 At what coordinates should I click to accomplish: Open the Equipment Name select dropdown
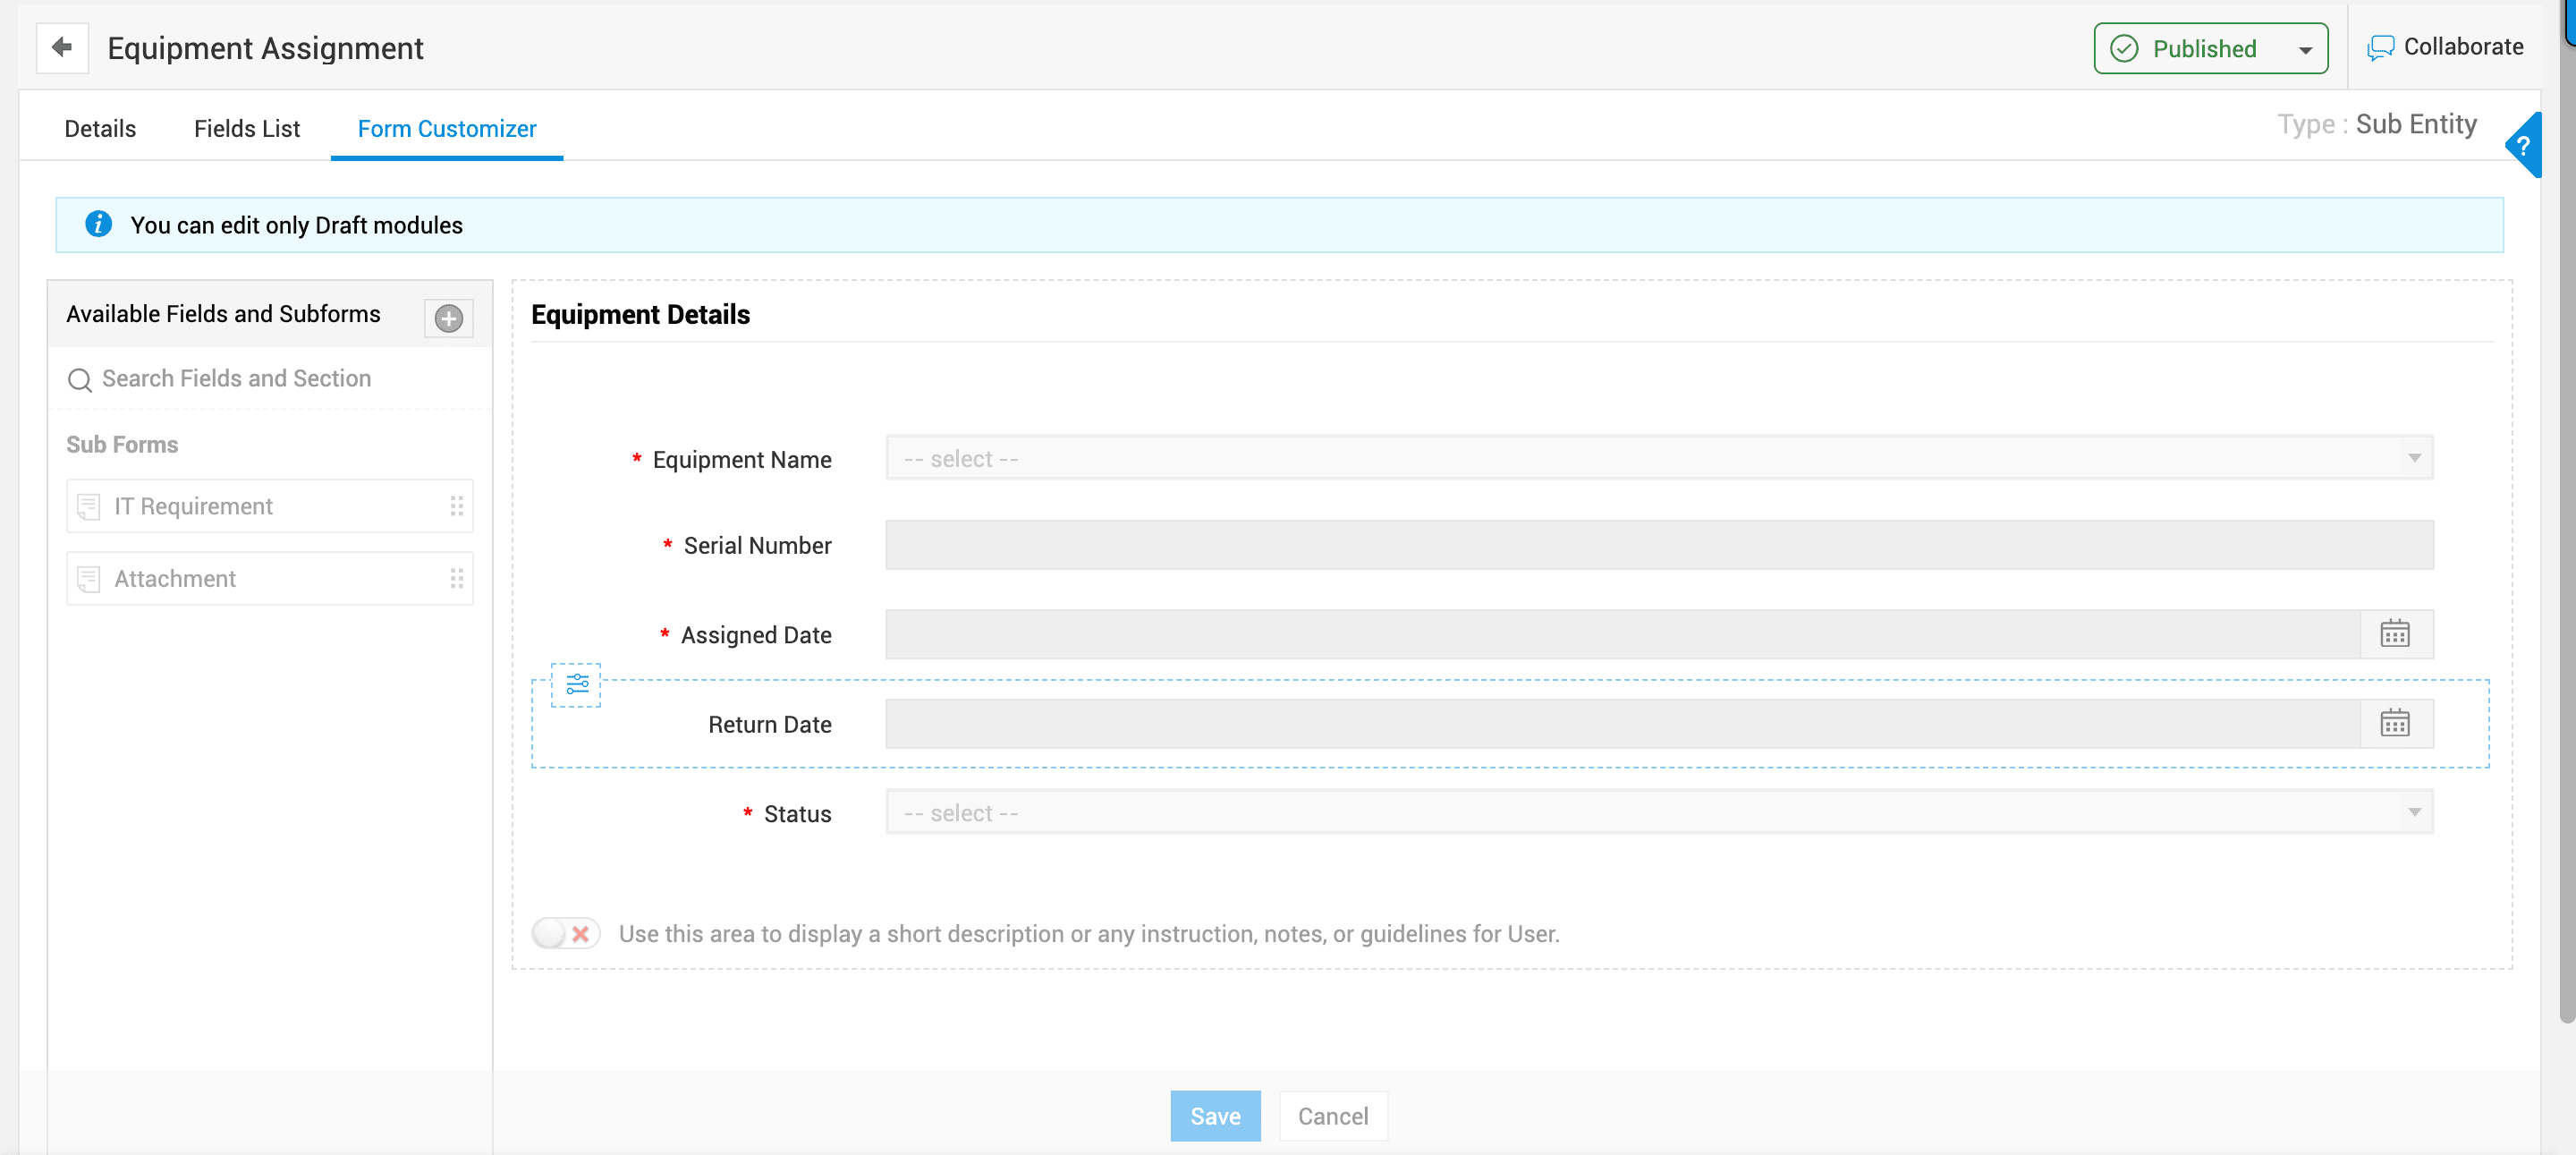[1659, 457]
